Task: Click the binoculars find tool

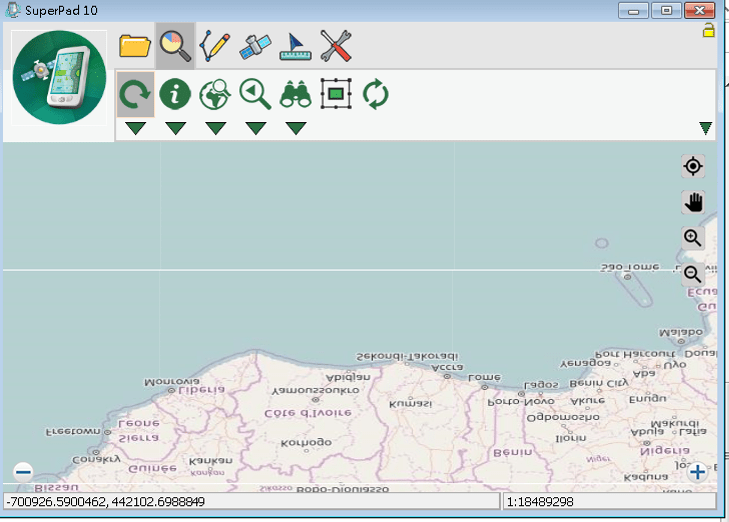Action: click(x=296, y=94)
